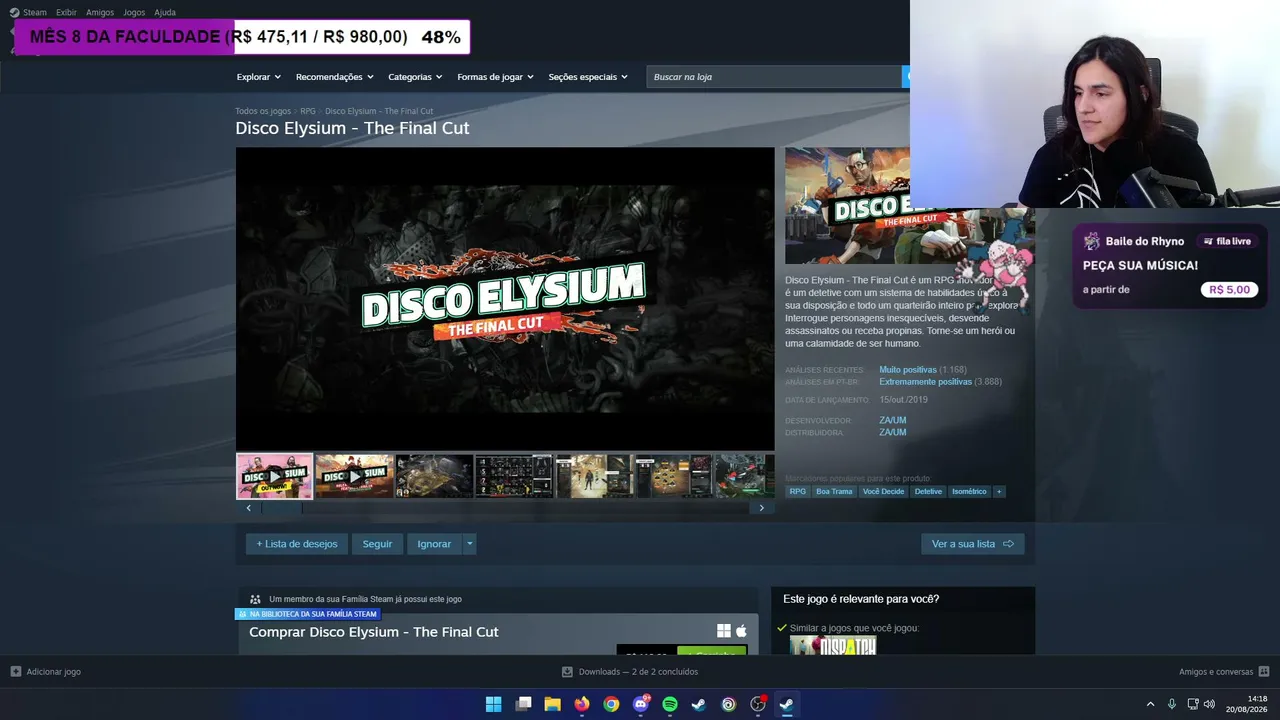Go to Todos os jogos breadcrumb

point(263,111)
